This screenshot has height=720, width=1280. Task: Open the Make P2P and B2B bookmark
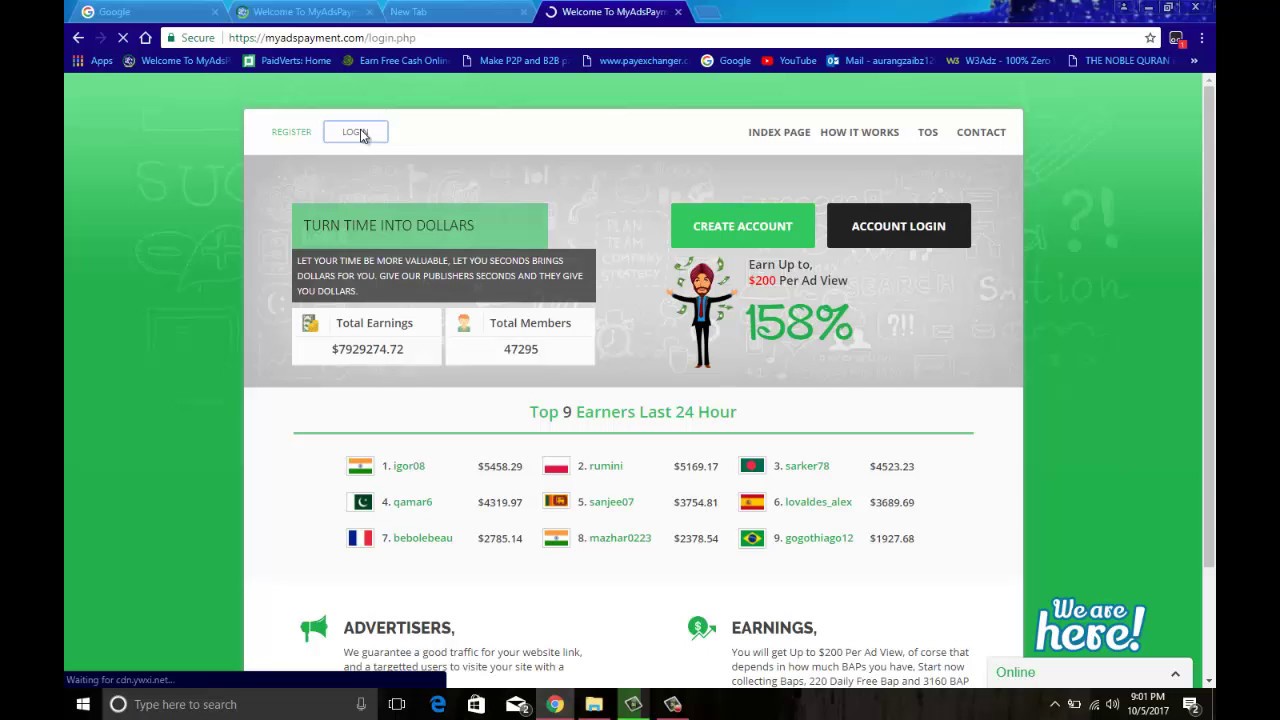(x=515, y=61)
